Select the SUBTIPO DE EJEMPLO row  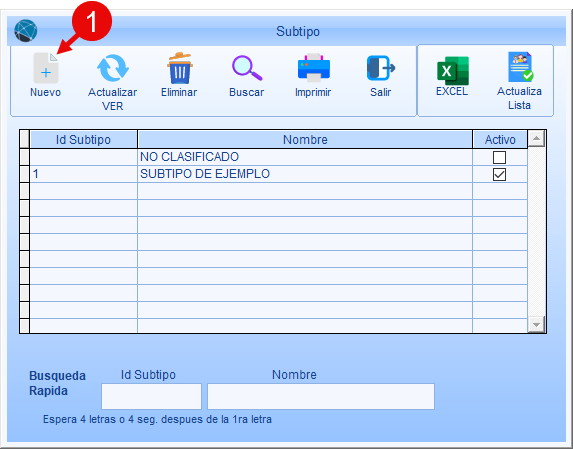[278, 174]
